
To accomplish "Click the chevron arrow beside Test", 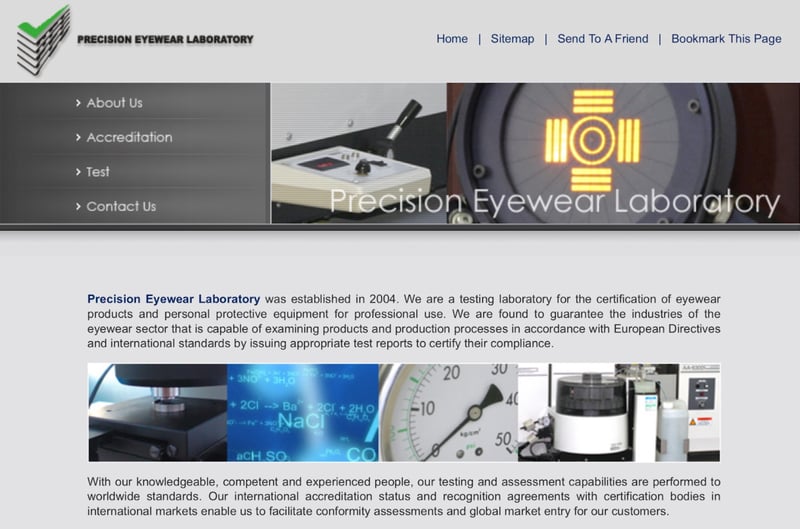I will [78, 172].
